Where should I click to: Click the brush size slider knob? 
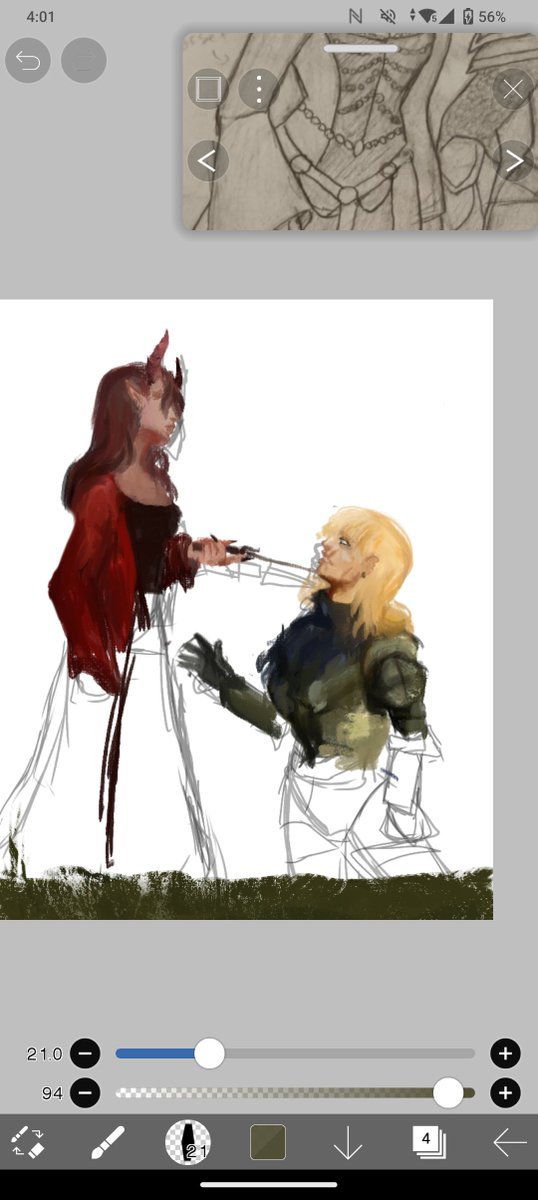(209, 1053)
